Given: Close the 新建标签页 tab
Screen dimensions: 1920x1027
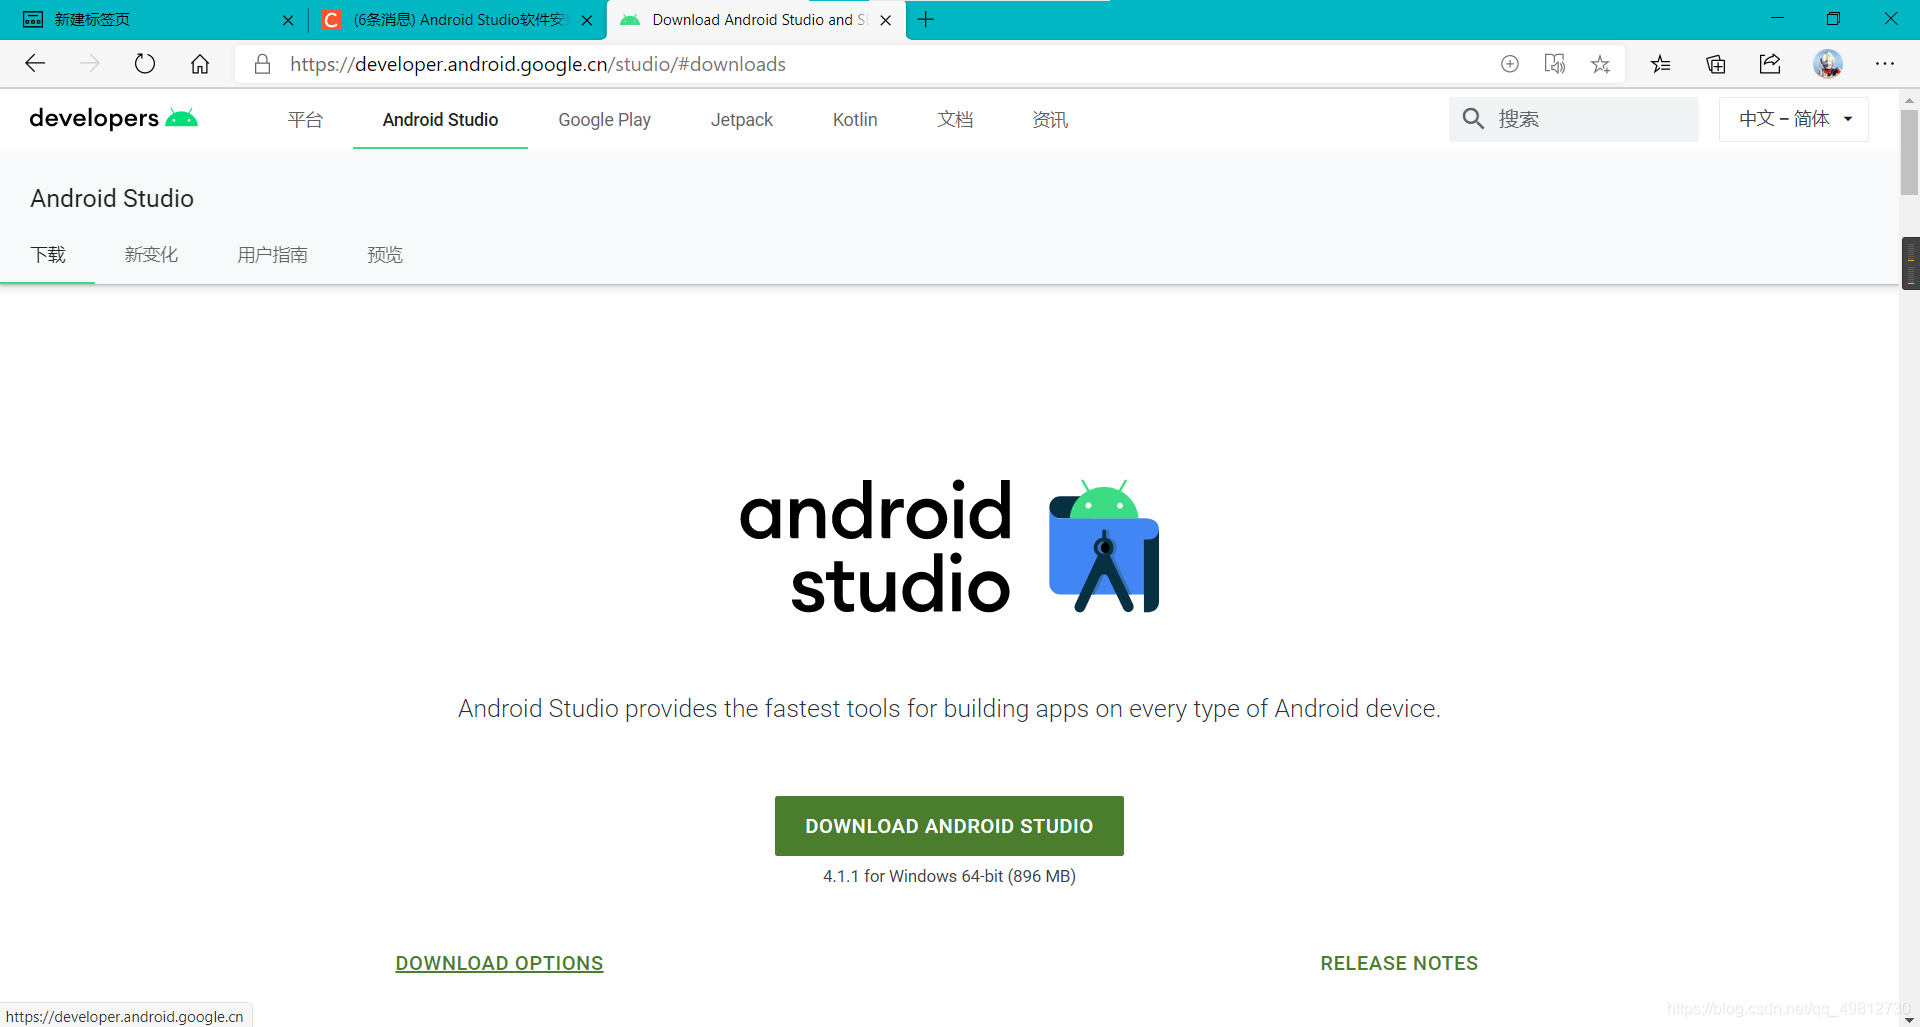Looking at the screenshot, I should (288, 20).
